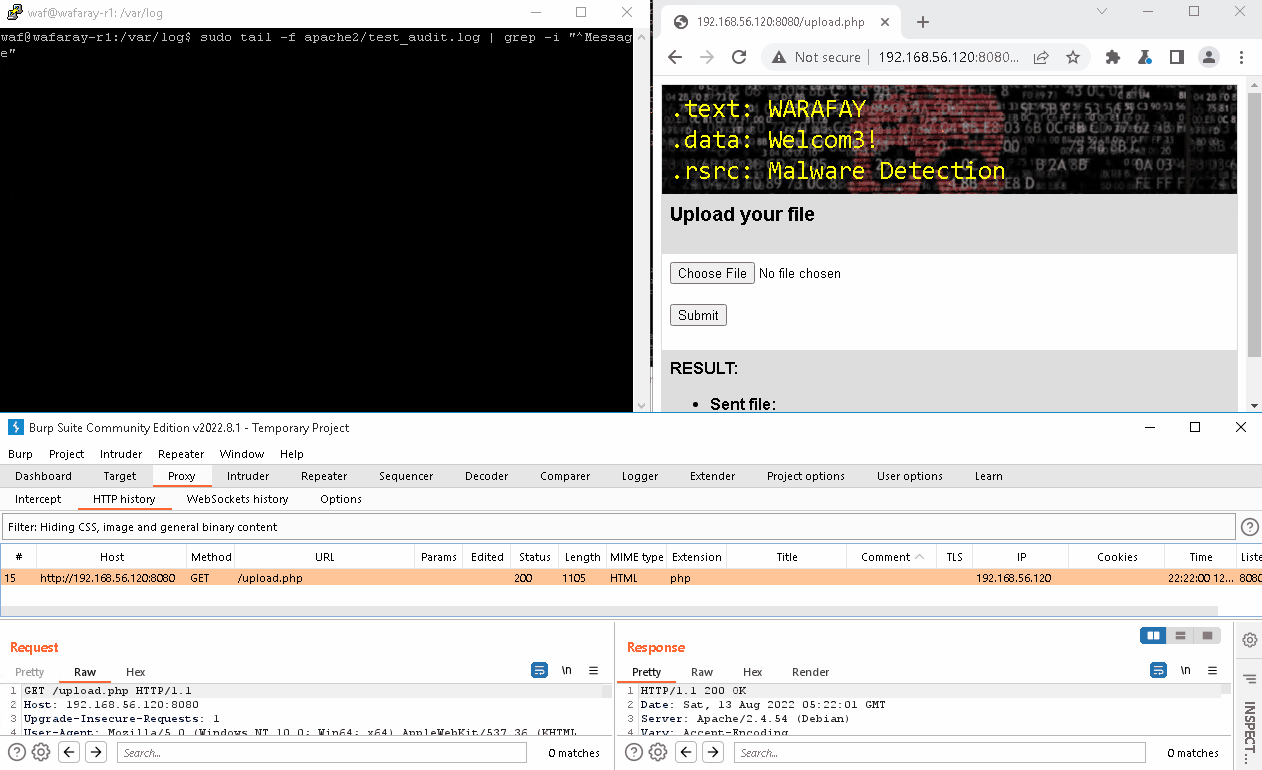Open Request search help icon
Viewport: 1262px width, 770px height.
(x=17, y=752)
